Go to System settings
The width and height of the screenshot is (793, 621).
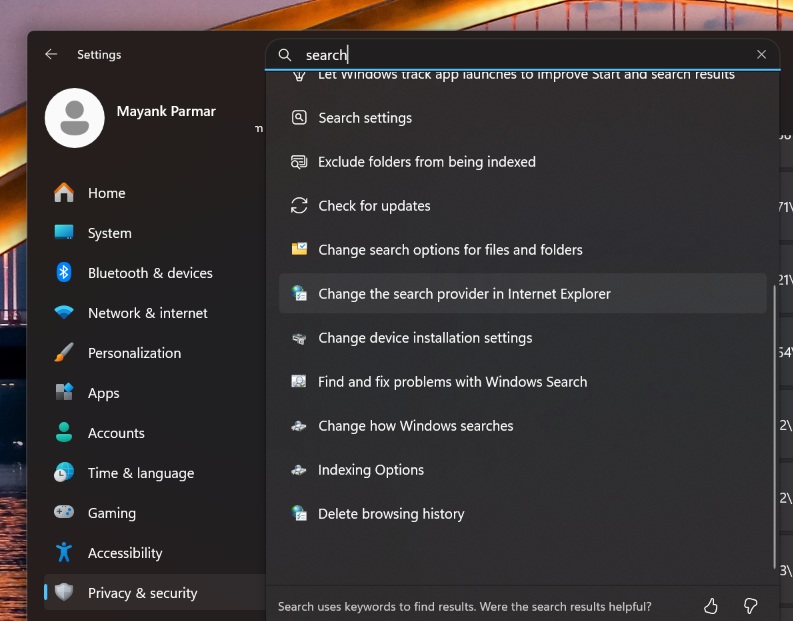[110, 233]
